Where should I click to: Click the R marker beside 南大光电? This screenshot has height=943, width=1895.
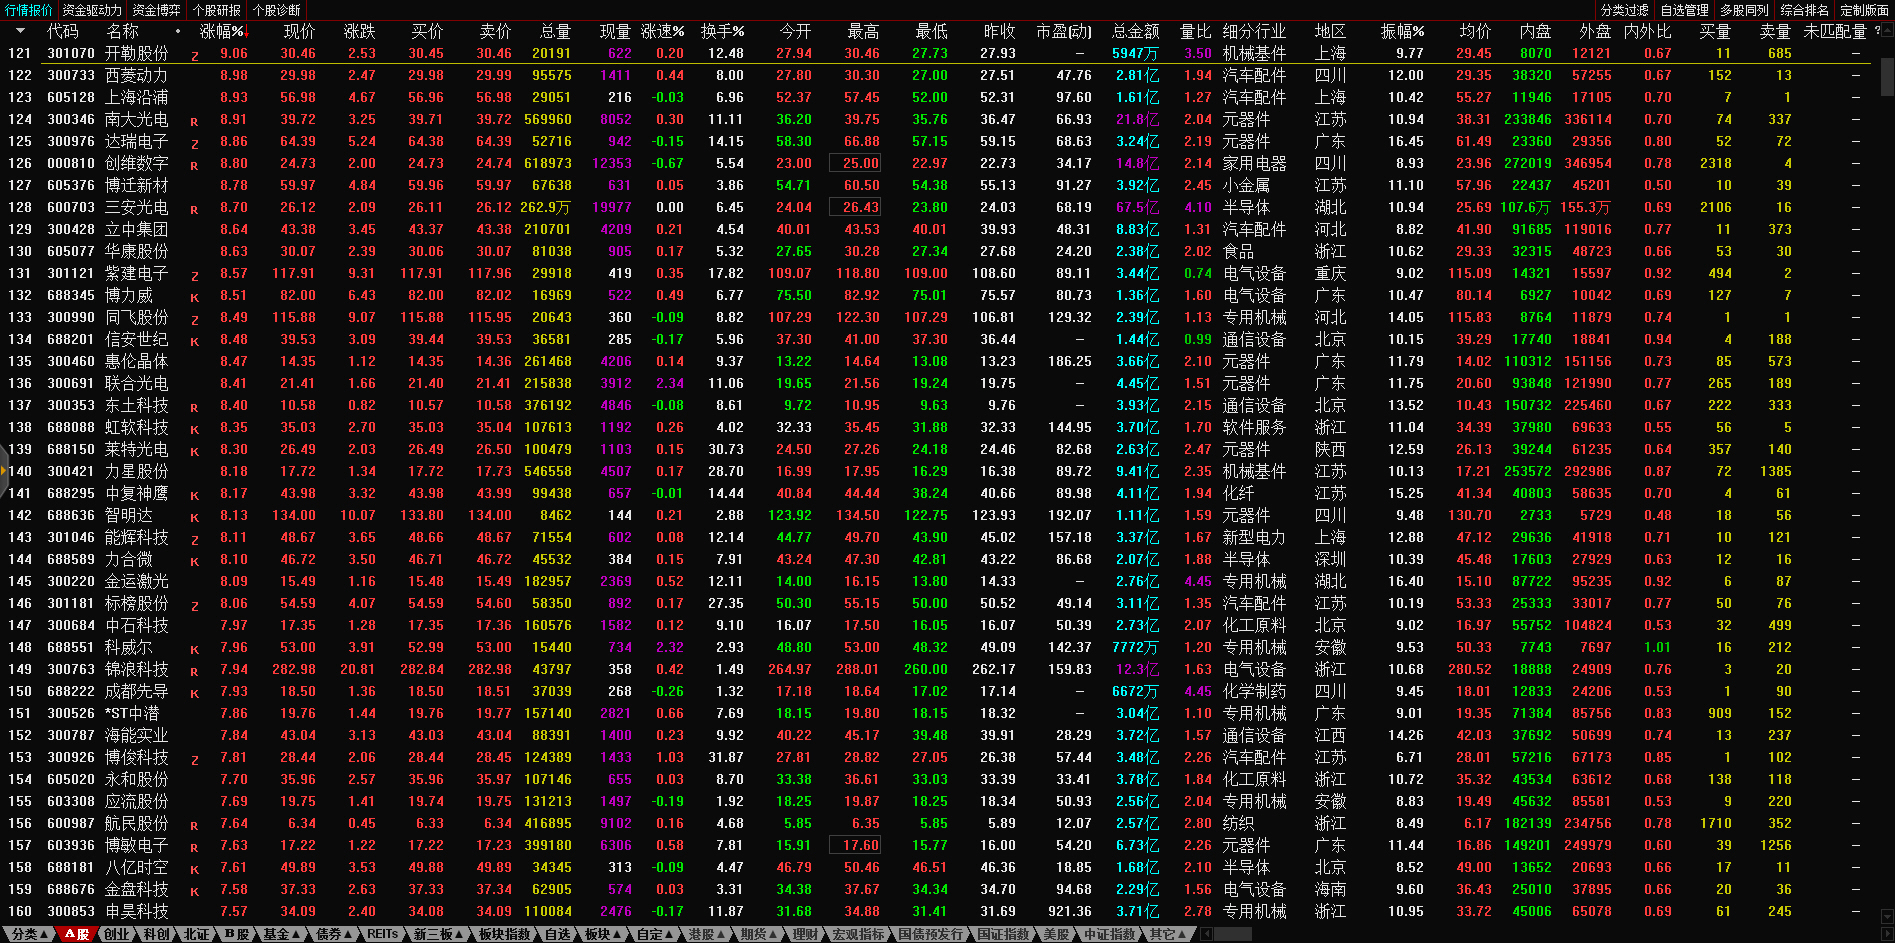click(194, 121)
